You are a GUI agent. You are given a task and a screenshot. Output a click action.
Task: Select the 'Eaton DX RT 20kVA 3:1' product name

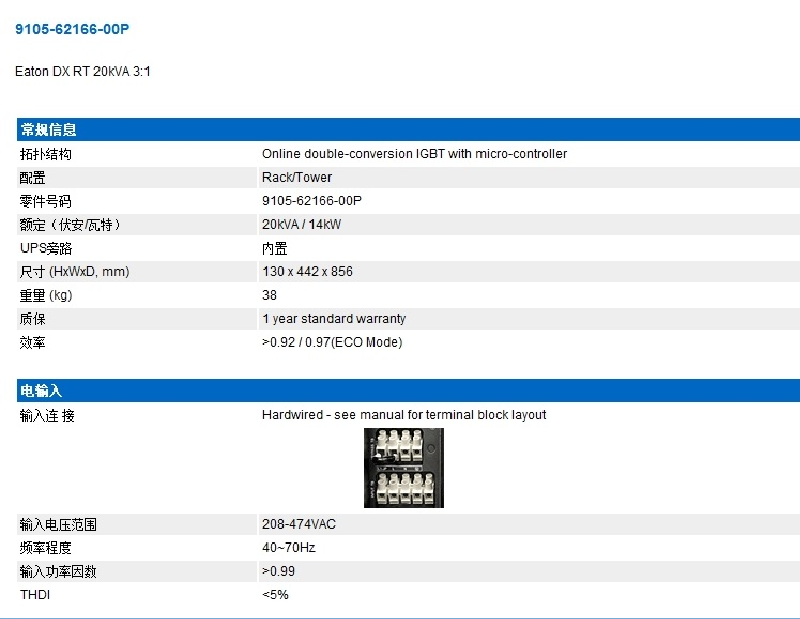[x=83, y=71]
